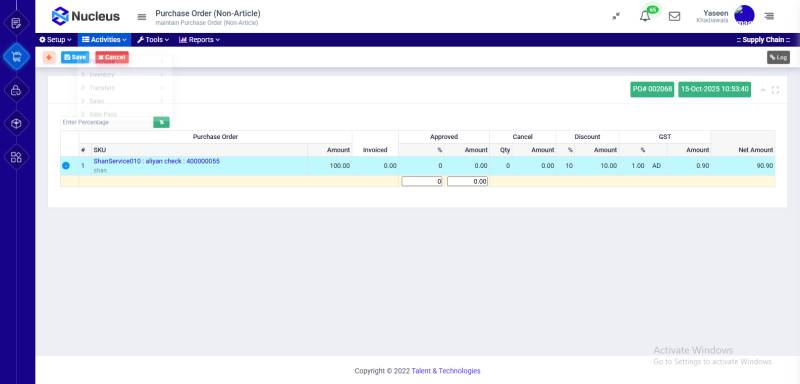This screenshot has height=384, width=800.
Task: Select row 1 blue circle indicator
Action: point(66,166)
